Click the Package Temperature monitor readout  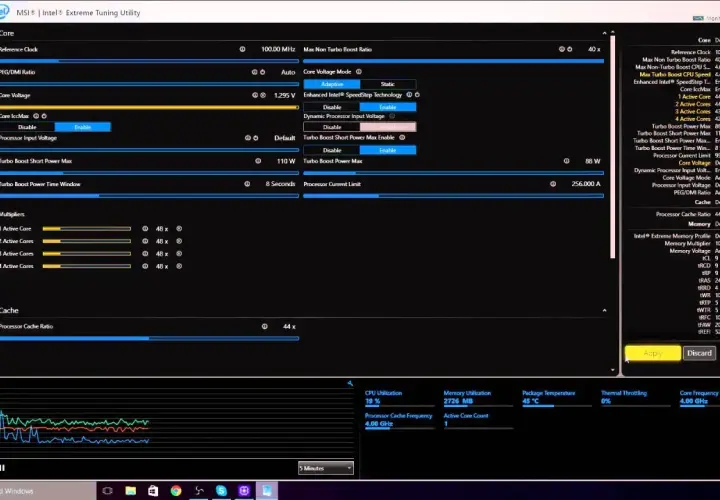pos(556,398)
